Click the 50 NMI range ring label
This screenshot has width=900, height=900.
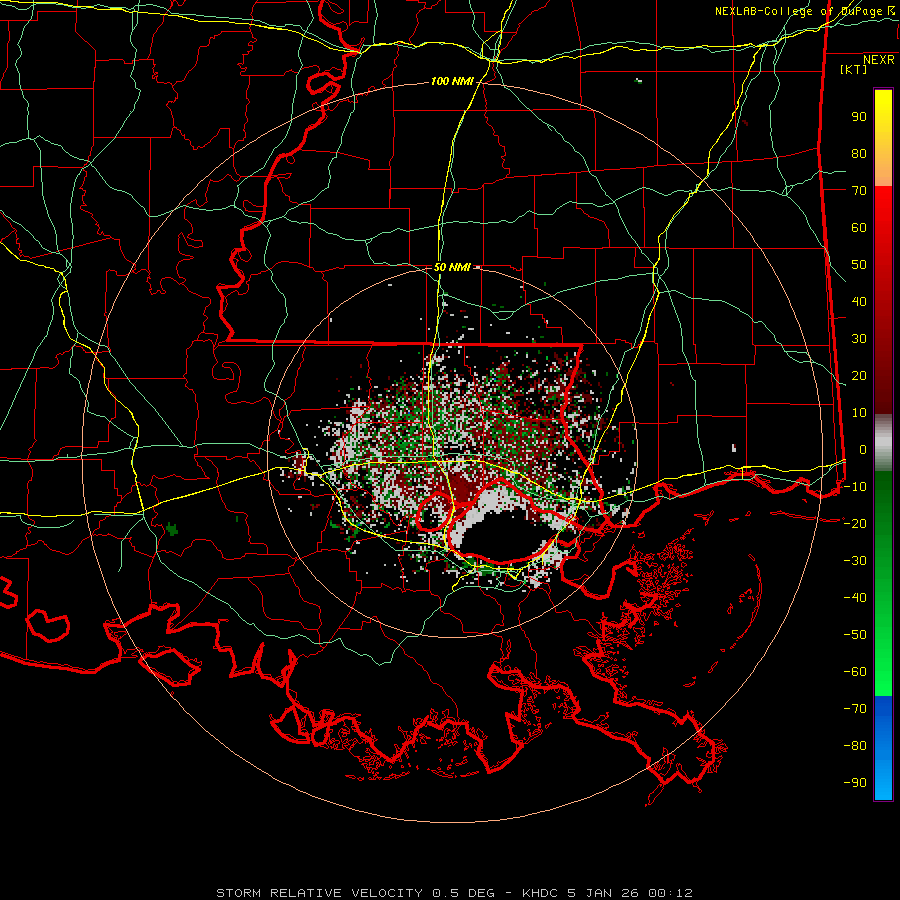pos(452,267)
